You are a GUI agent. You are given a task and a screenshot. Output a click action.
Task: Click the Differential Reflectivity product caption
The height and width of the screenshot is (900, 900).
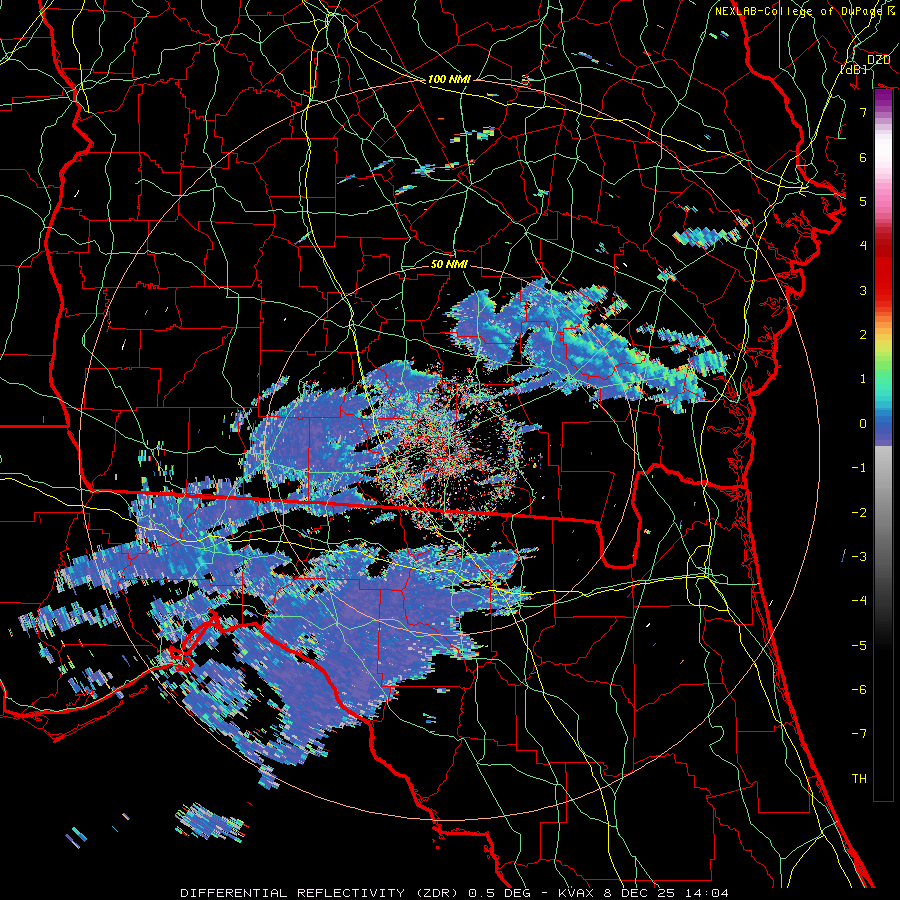455,893
